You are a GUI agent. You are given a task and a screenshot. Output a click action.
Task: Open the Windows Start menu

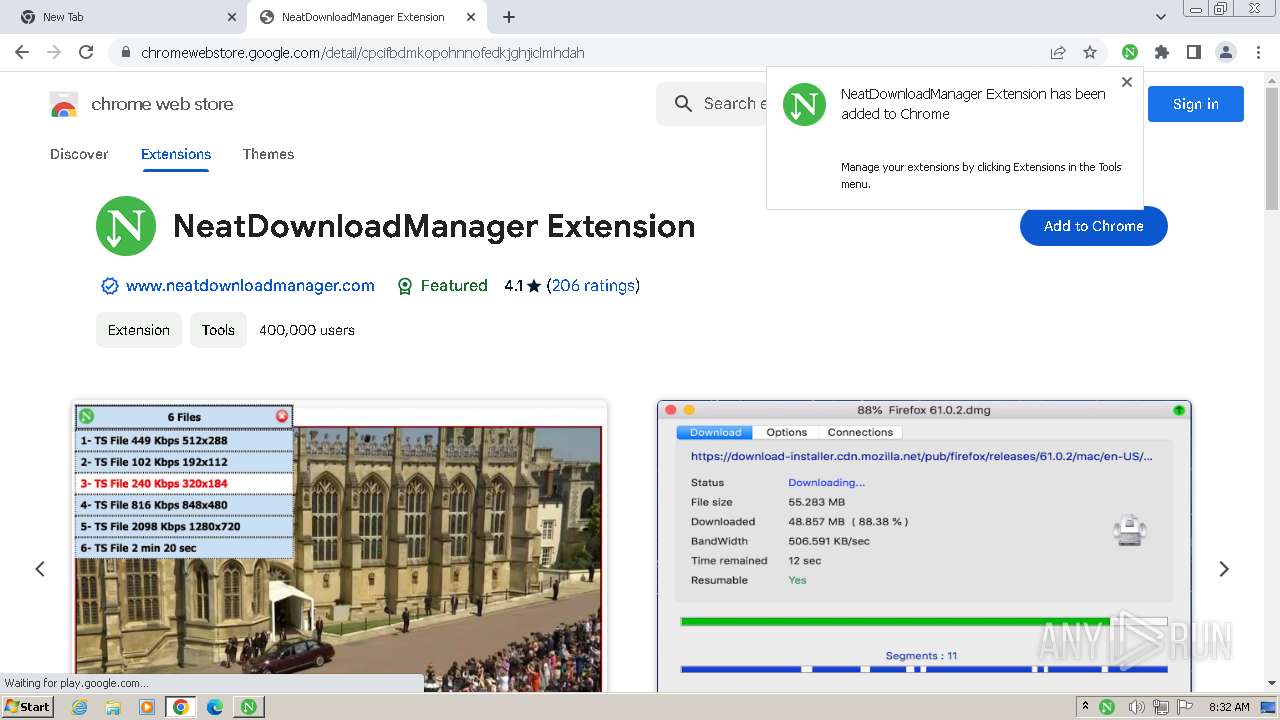pos(28,707)
